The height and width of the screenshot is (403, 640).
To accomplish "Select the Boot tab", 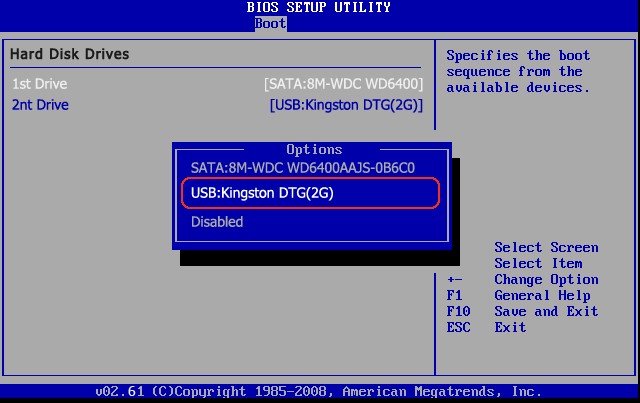I will [270, 23].
